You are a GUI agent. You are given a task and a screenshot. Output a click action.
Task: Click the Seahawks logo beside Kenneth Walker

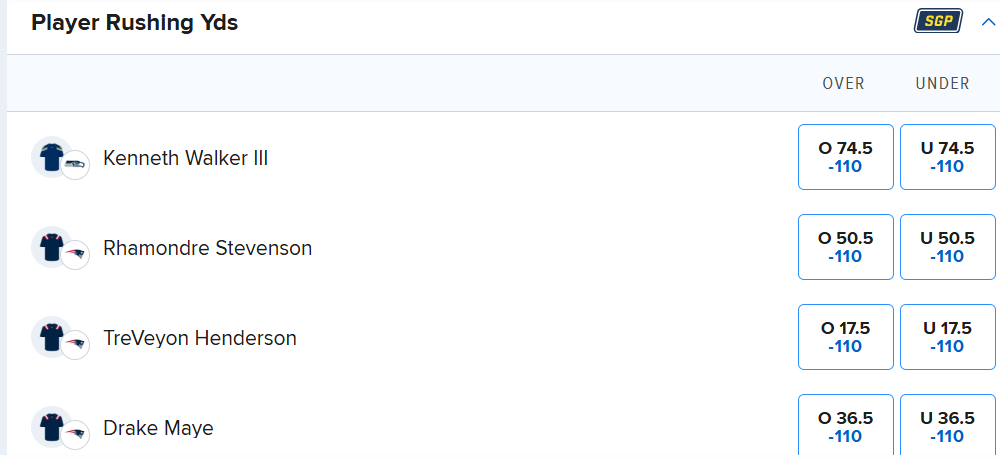tap(75, 165)
